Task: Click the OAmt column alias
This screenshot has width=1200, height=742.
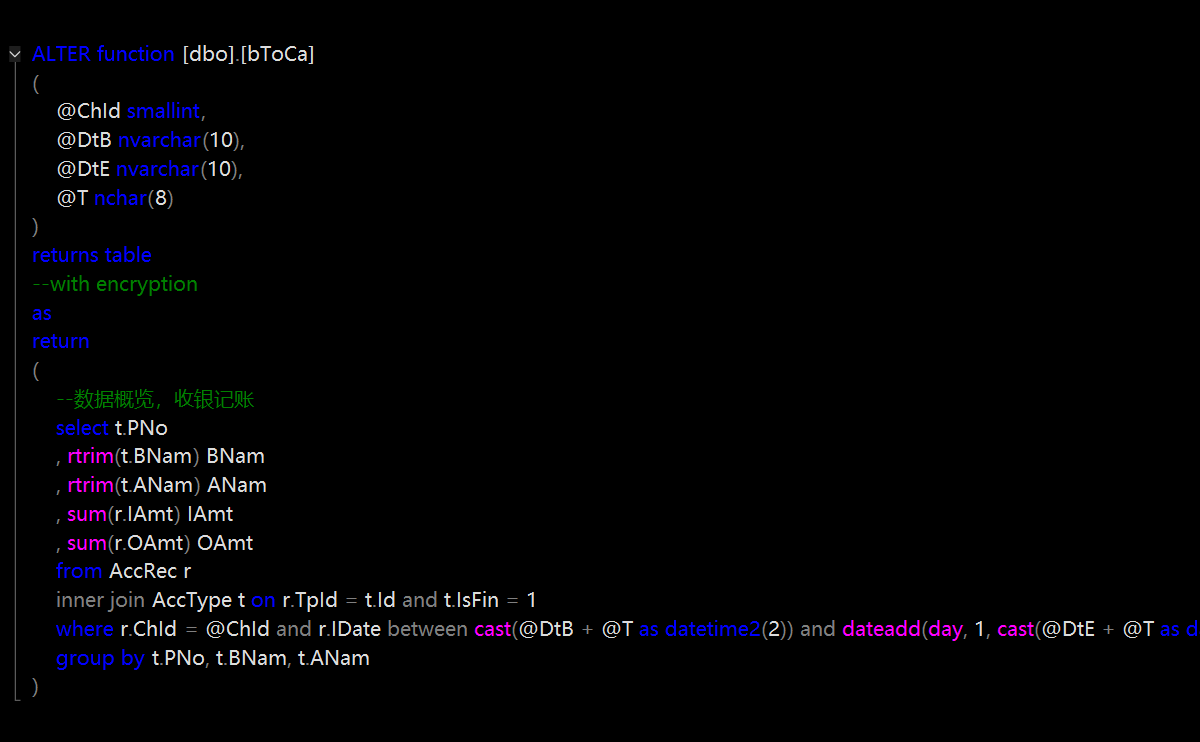Action: point(225,544)
